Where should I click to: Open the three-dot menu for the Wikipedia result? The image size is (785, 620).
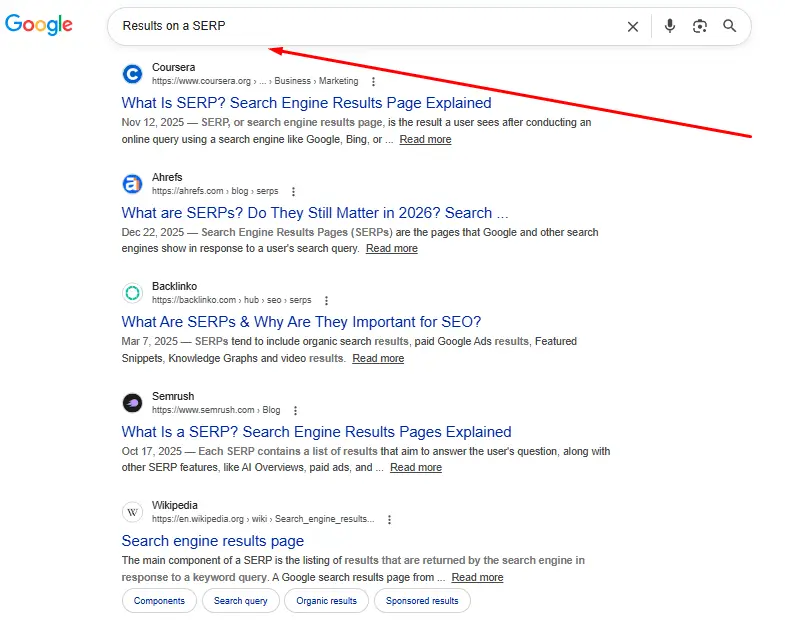coord(389,520)
